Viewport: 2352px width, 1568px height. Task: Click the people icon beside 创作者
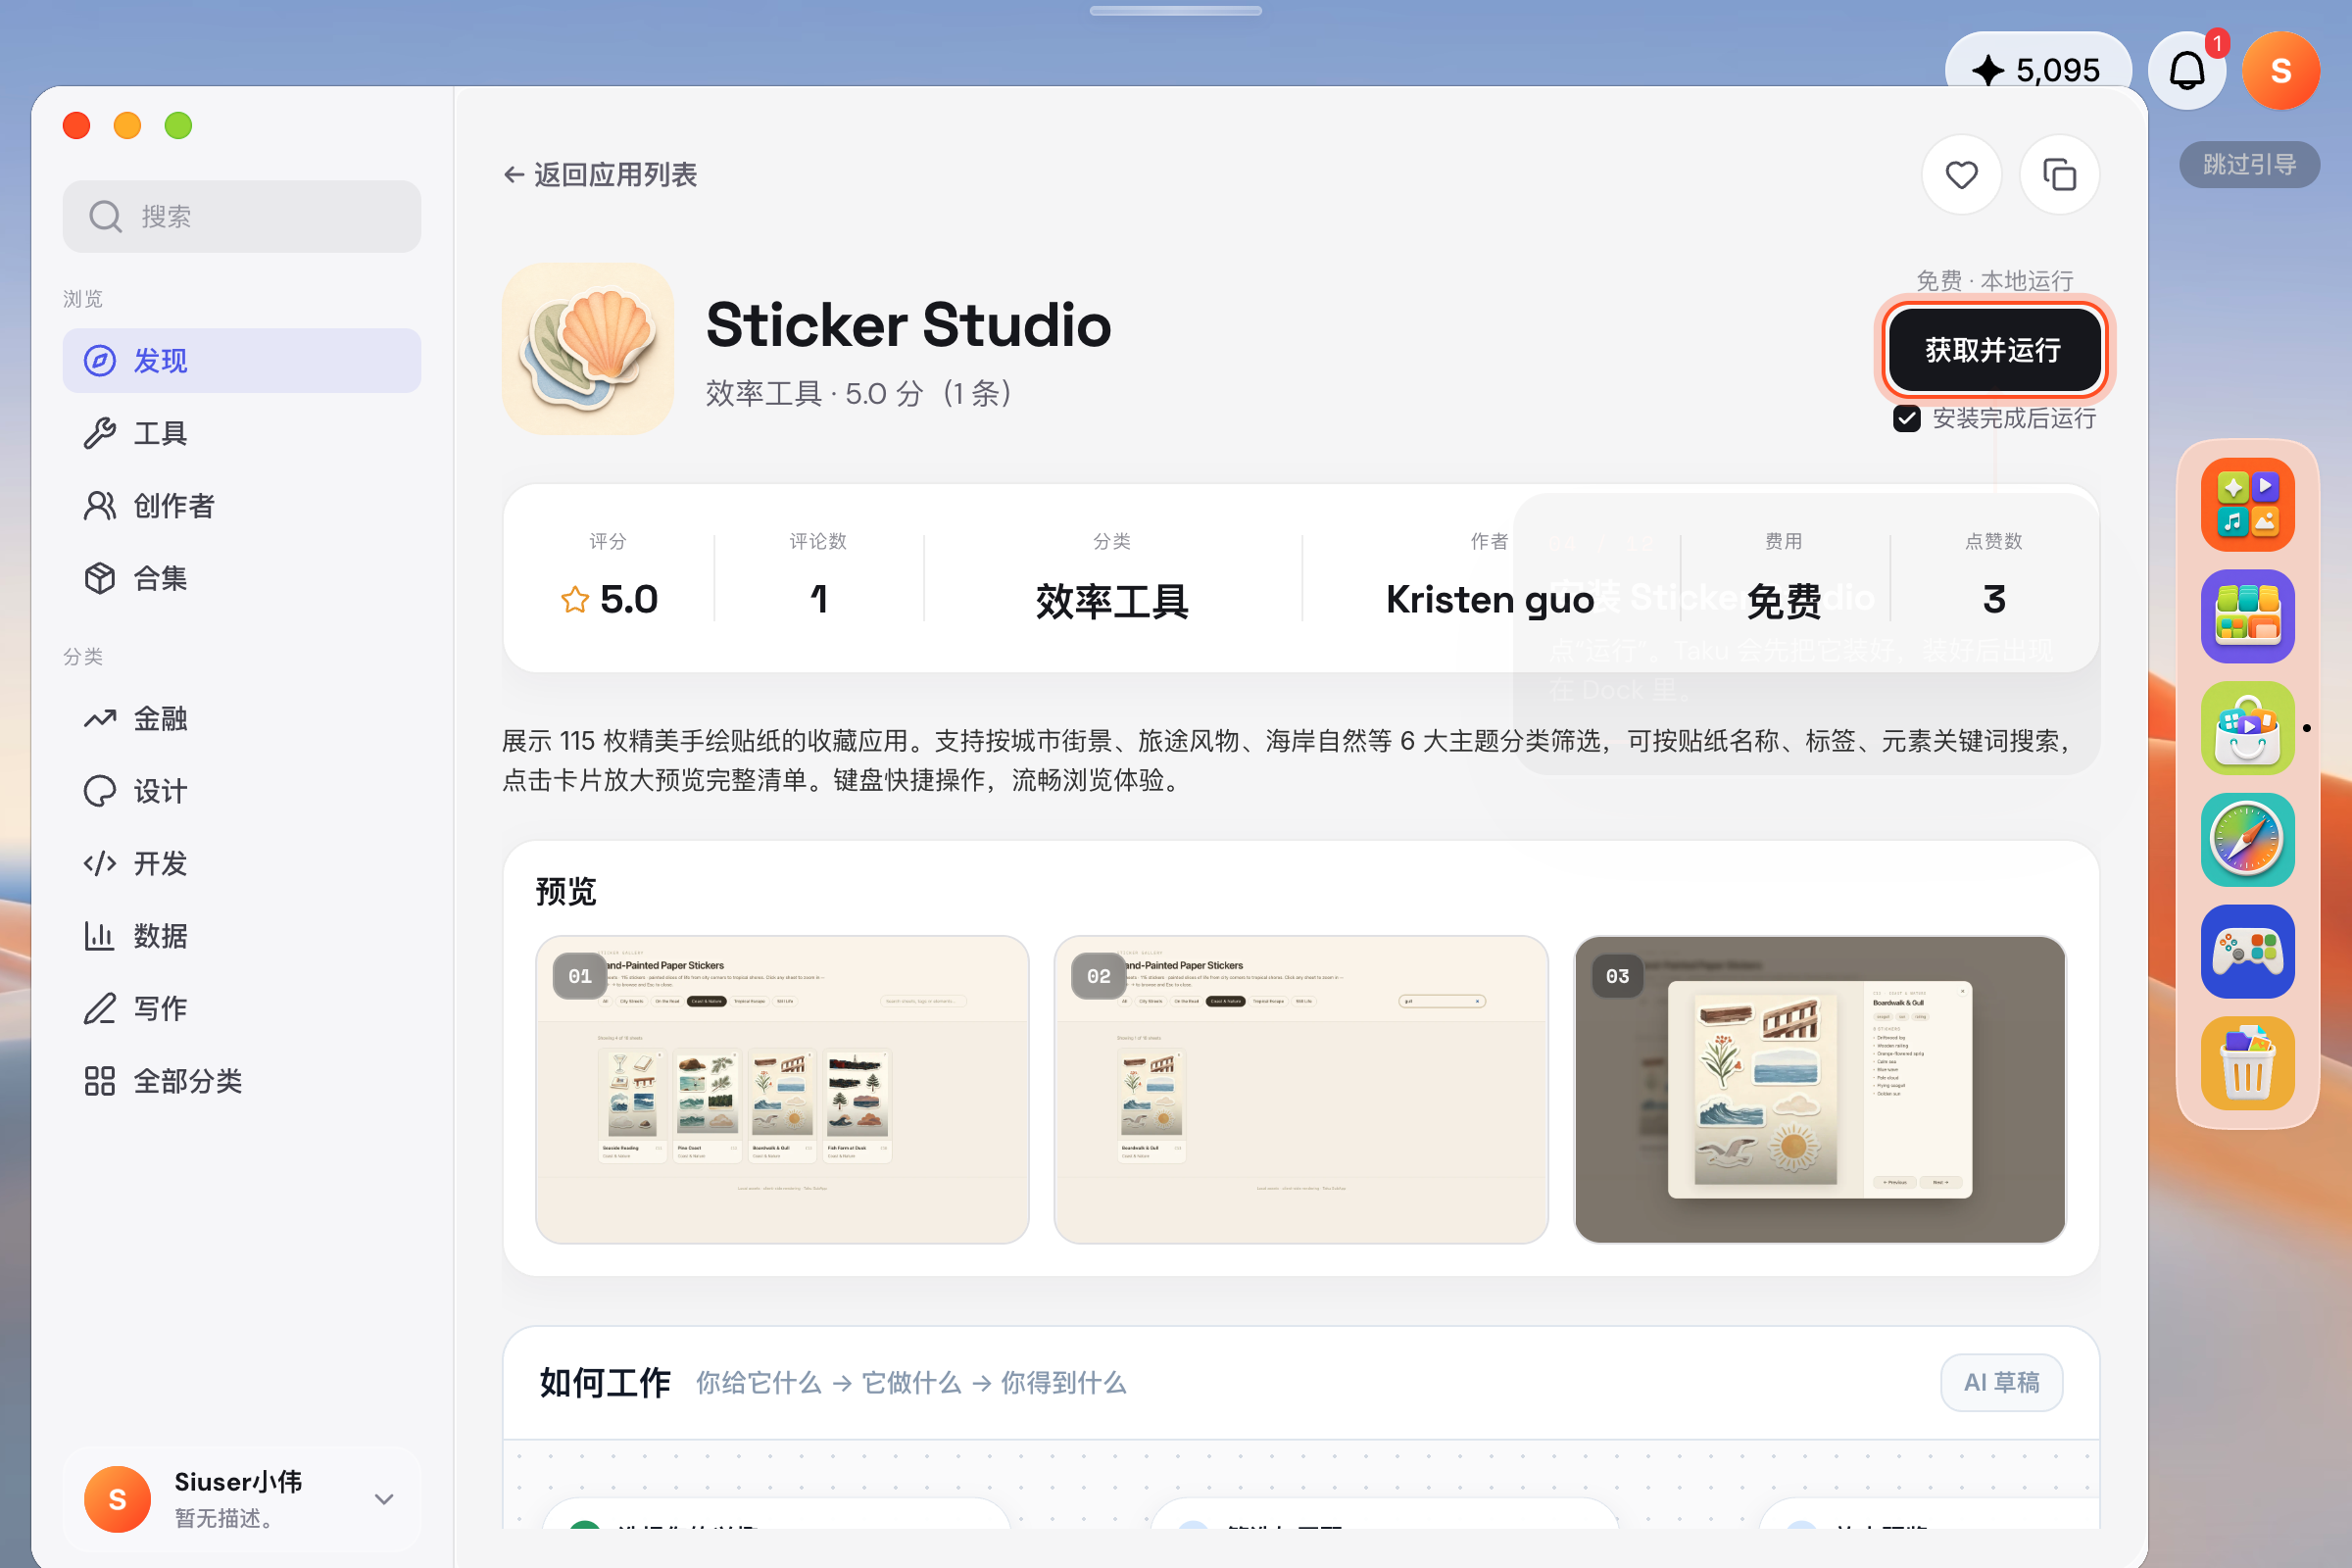coord(100,506)
